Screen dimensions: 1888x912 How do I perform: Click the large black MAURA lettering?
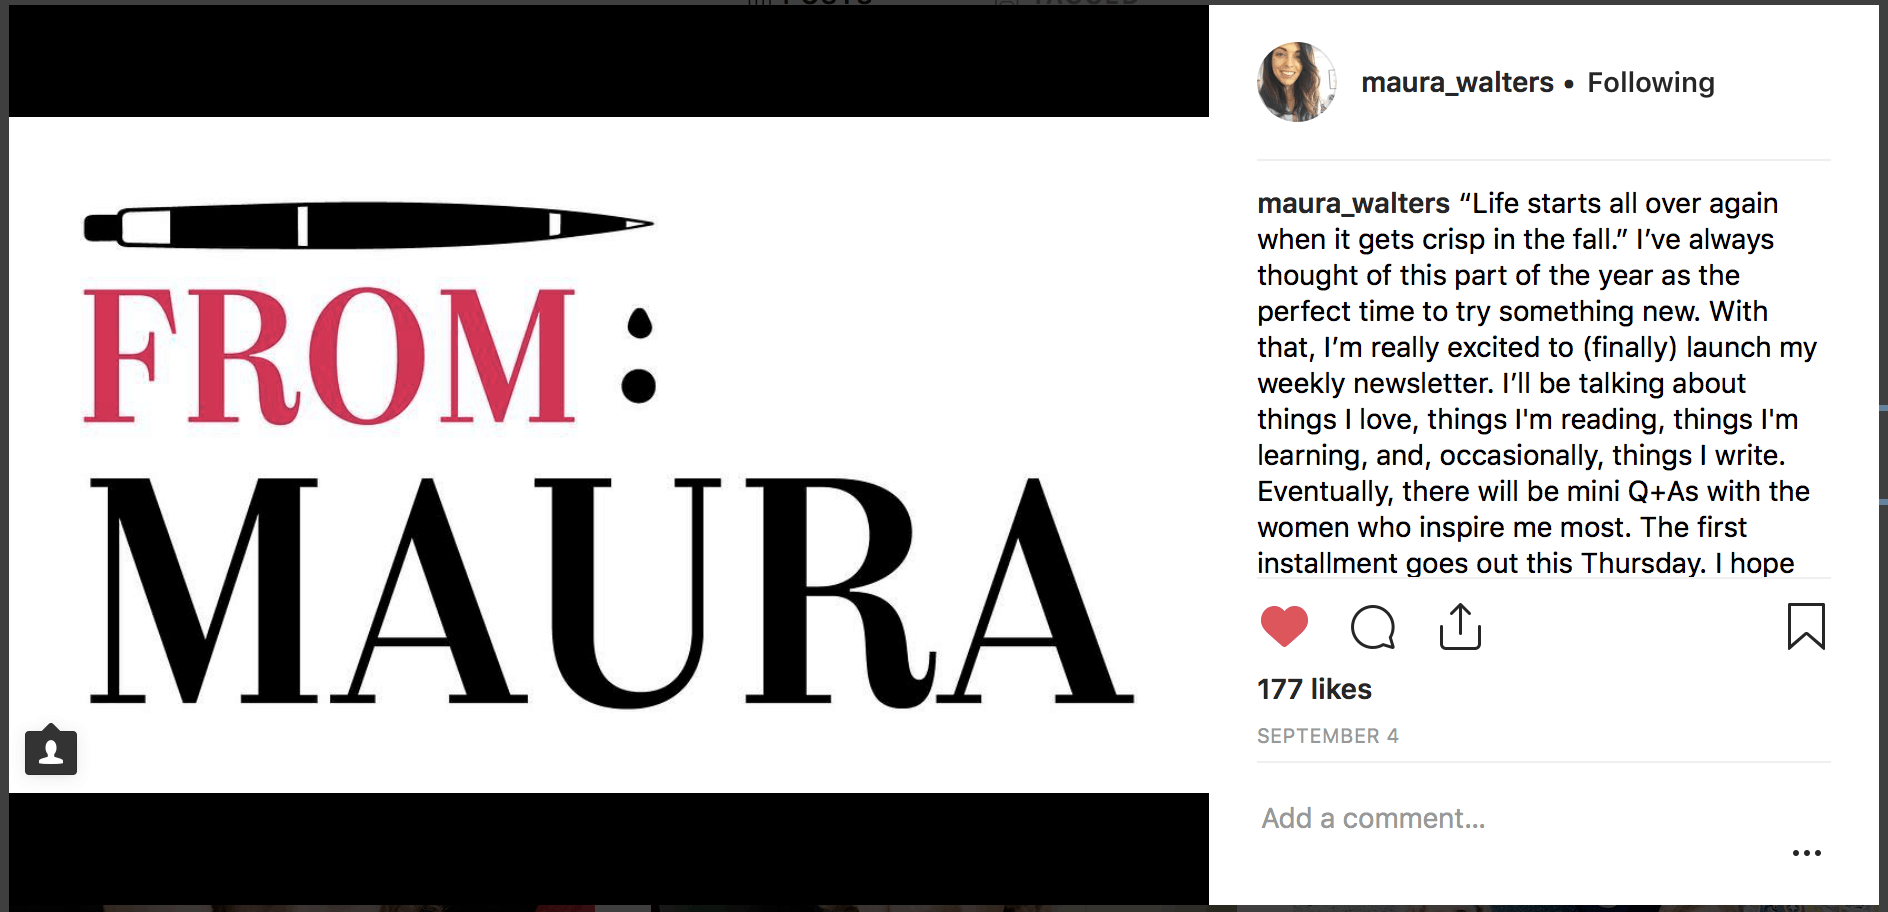(x=611, y=592)
